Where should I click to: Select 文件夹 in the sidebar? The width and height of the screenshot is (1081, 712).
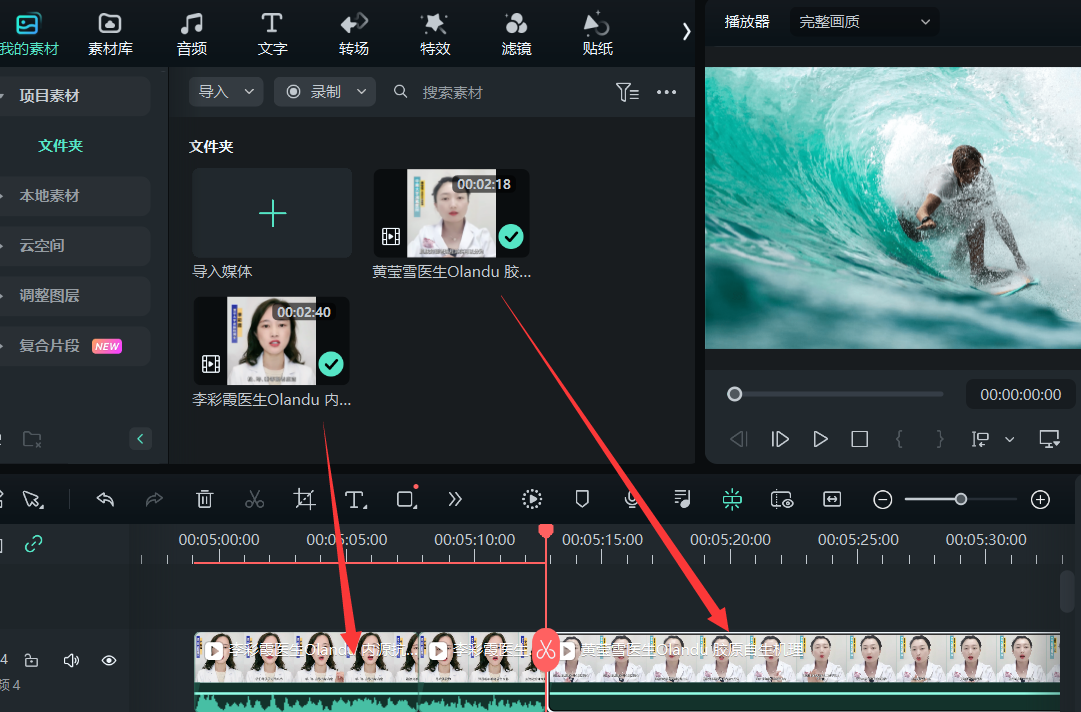click(x=61, y=145)
